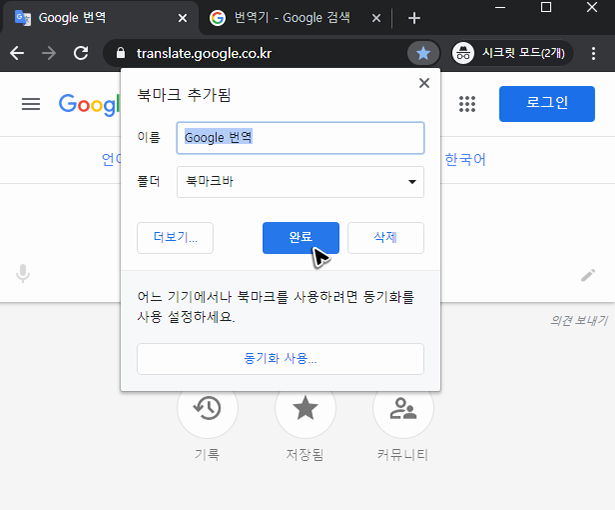Select 한국어 target language tab

click(465, 159)
